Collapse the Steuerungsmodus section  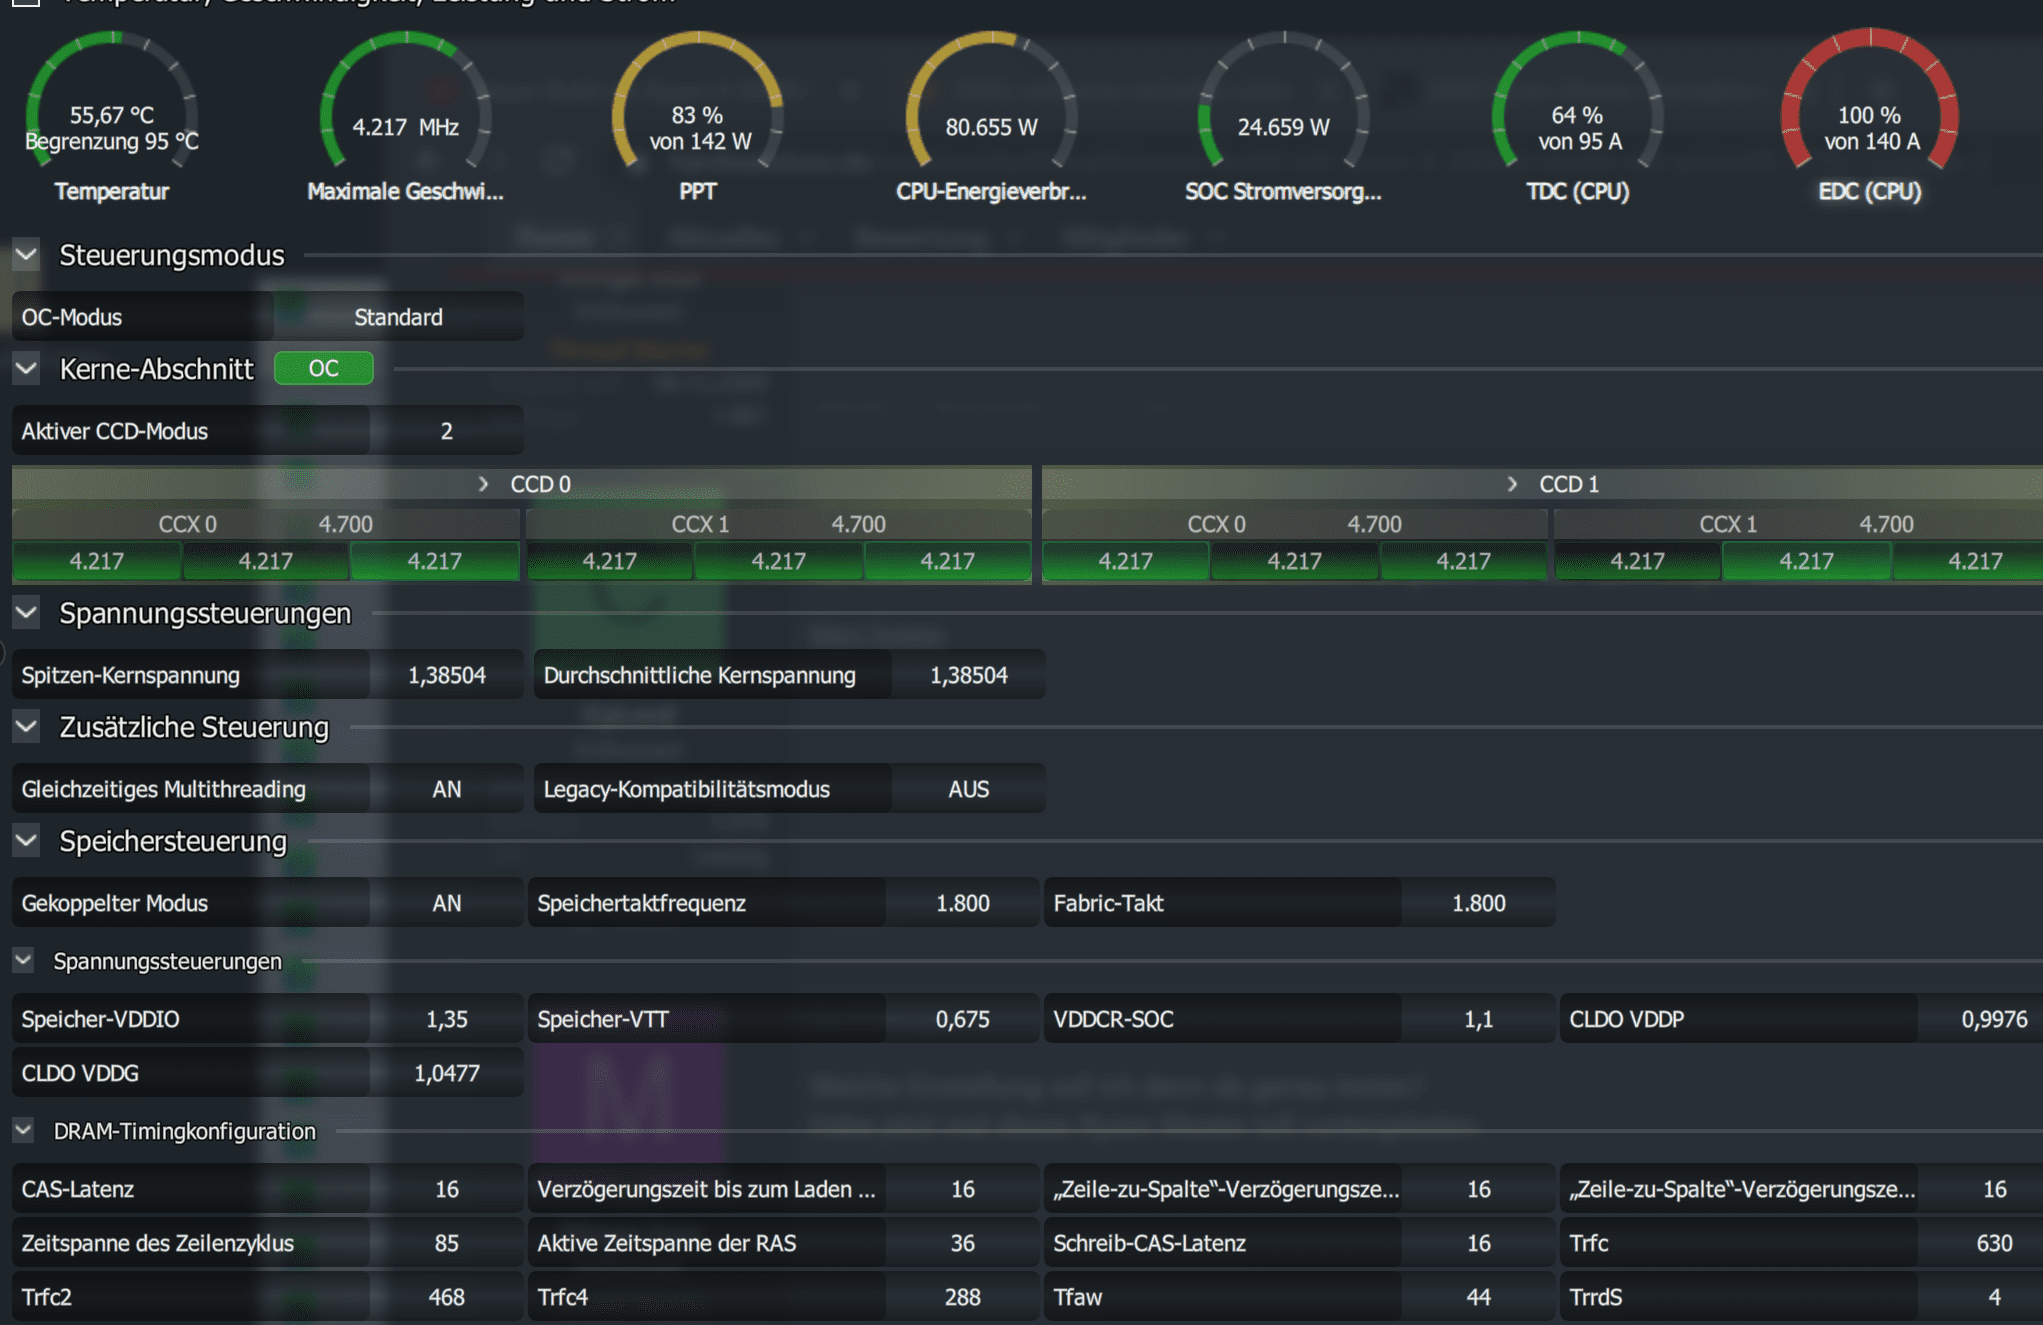26,256
